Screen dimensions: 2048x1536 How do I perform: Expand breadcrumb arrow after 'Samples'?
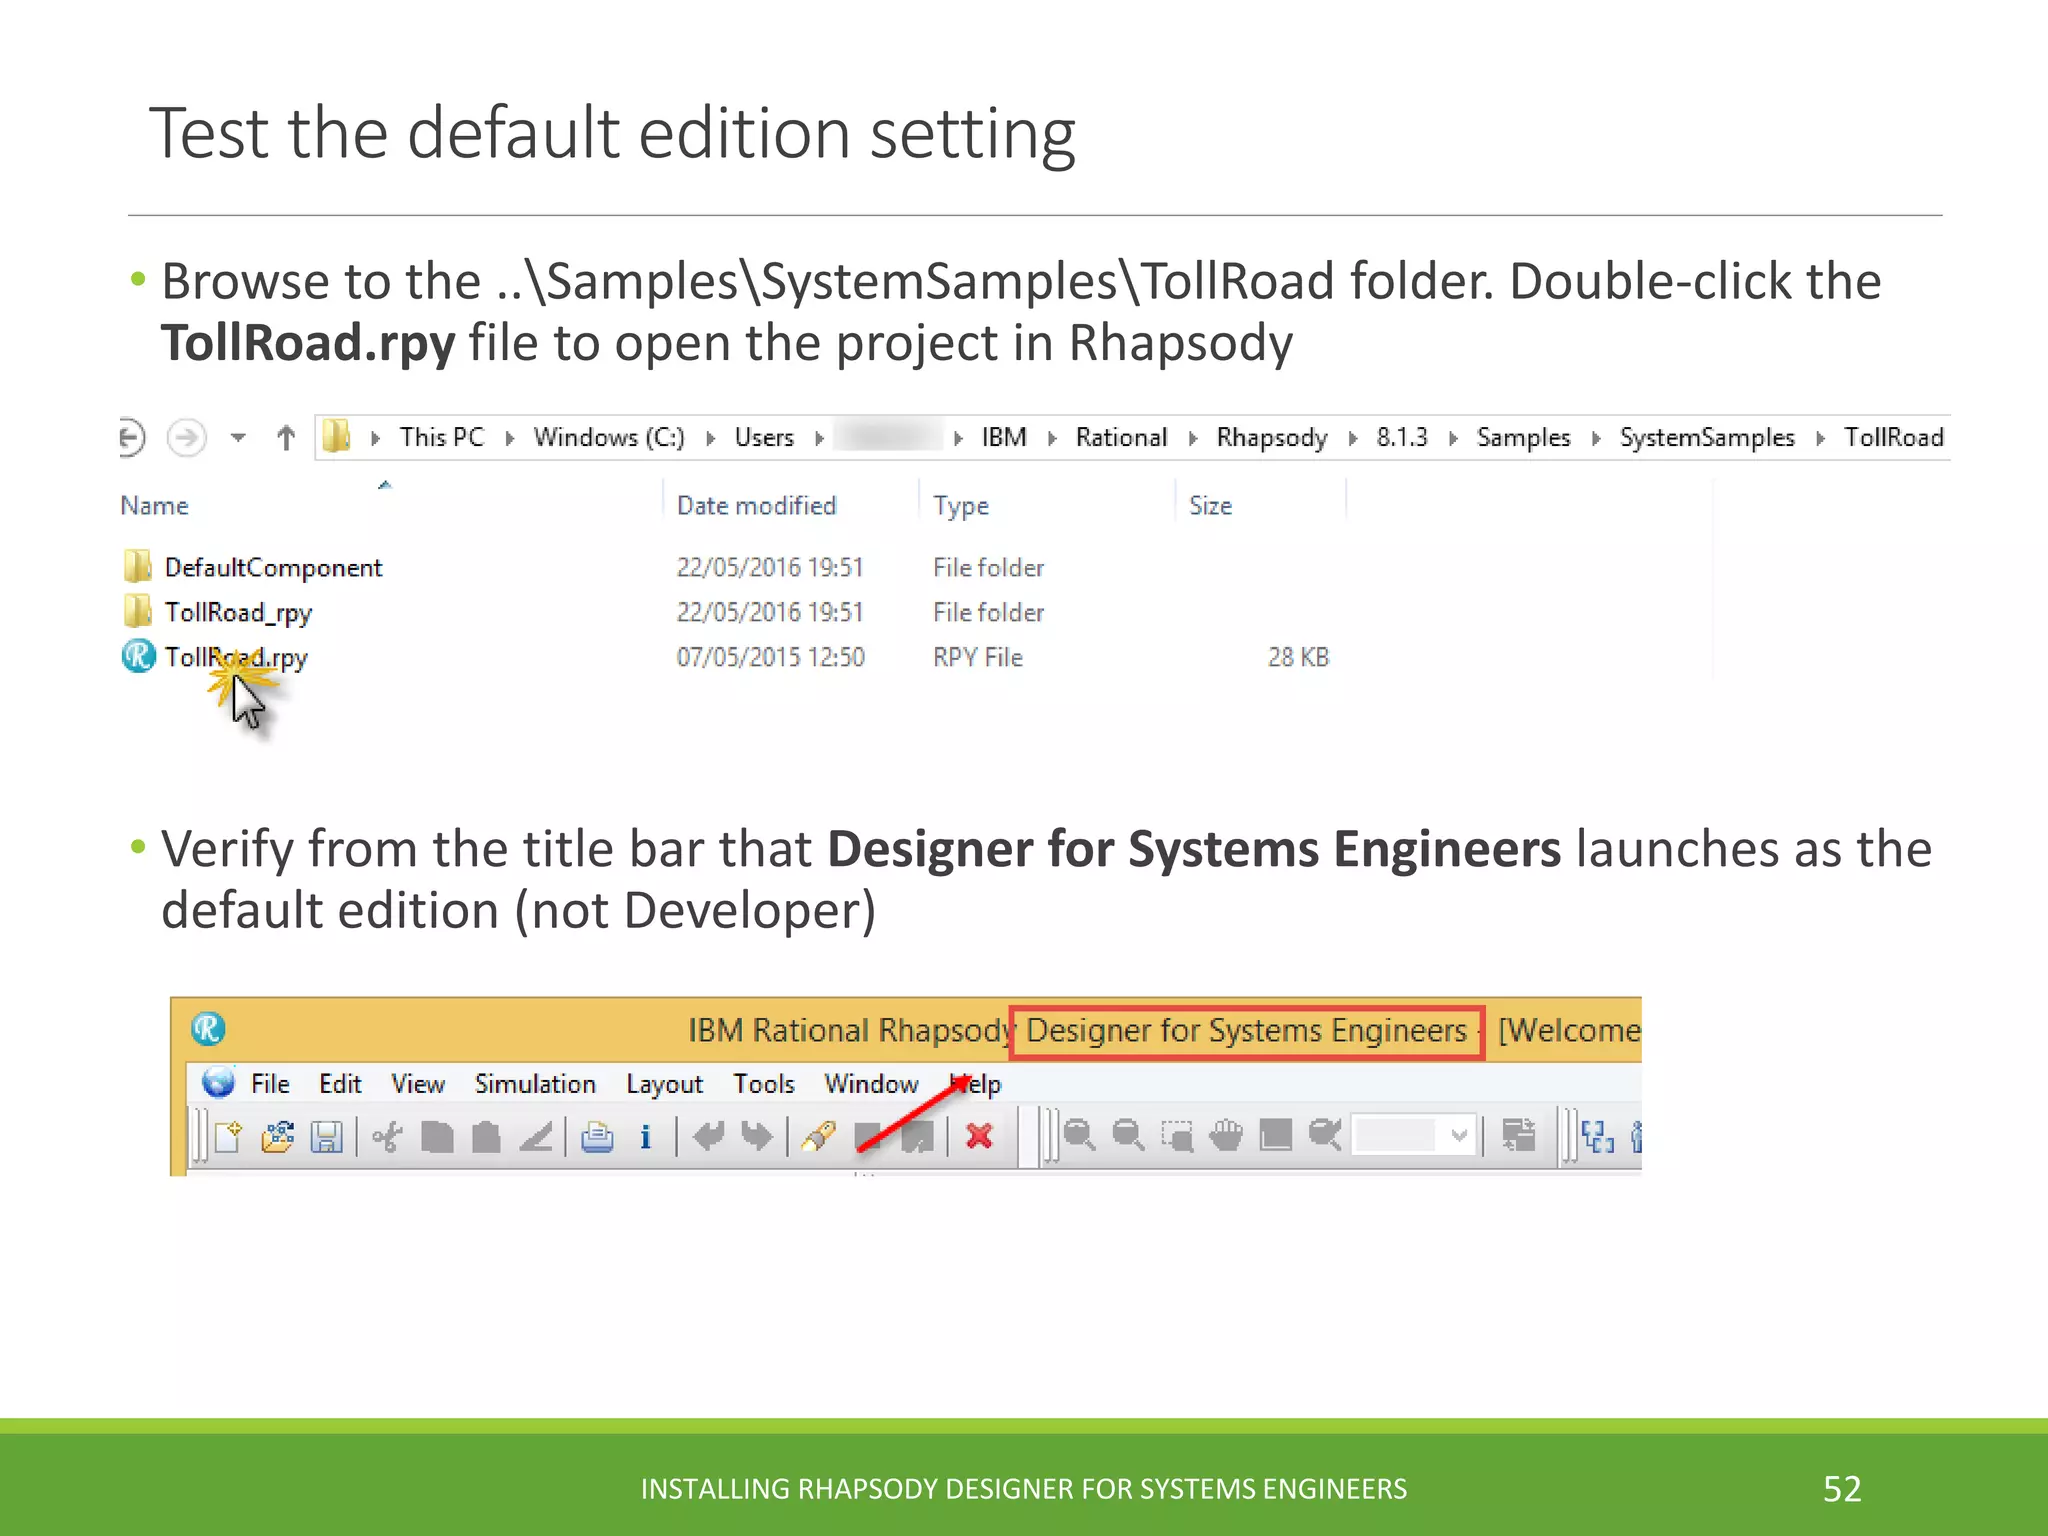(x=1596, y=438)
